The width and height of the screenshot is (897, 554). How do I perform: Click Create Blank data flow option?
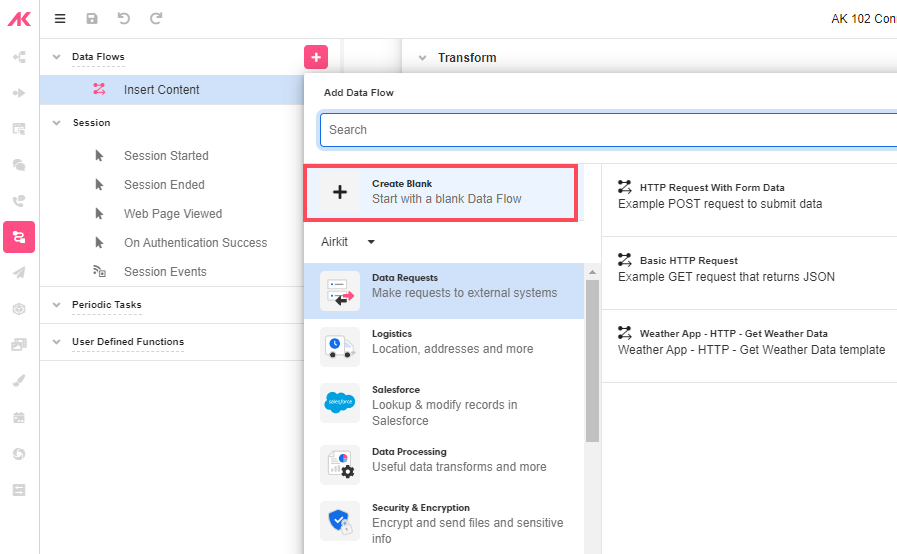440,192
